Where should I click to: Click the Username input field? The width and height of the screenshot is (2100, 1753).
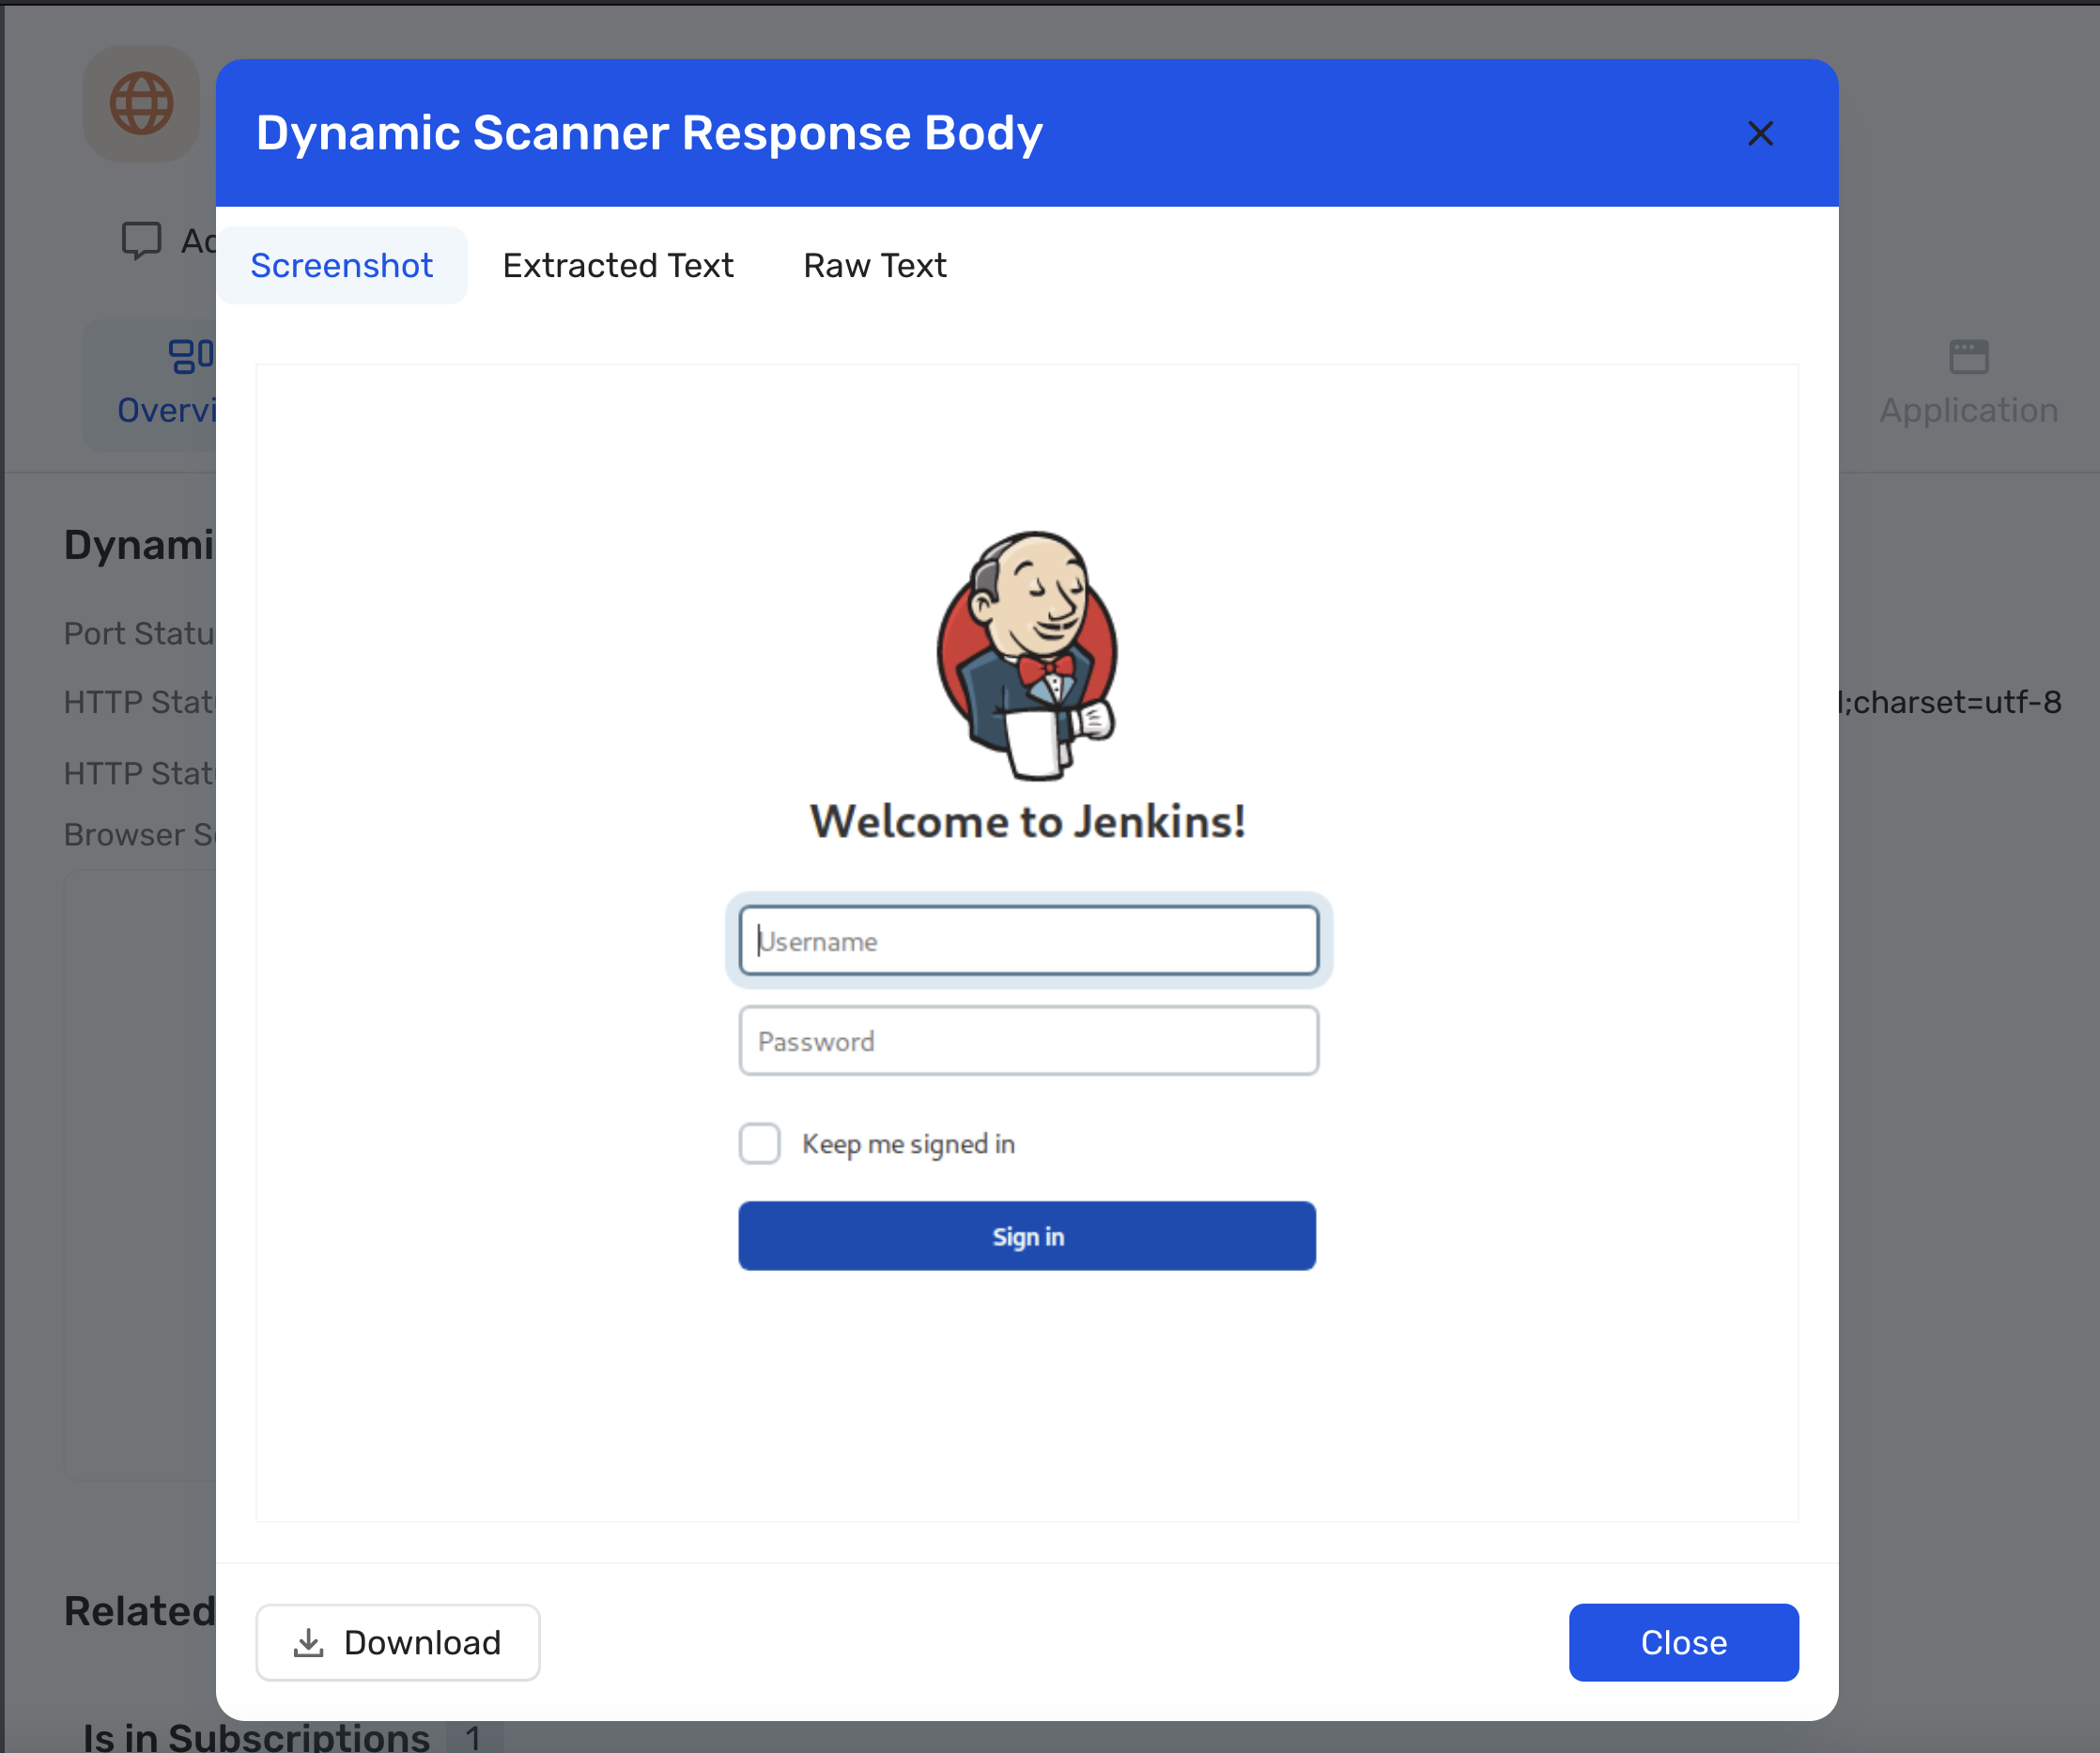pyautogui.click(x=1028, y=940)
